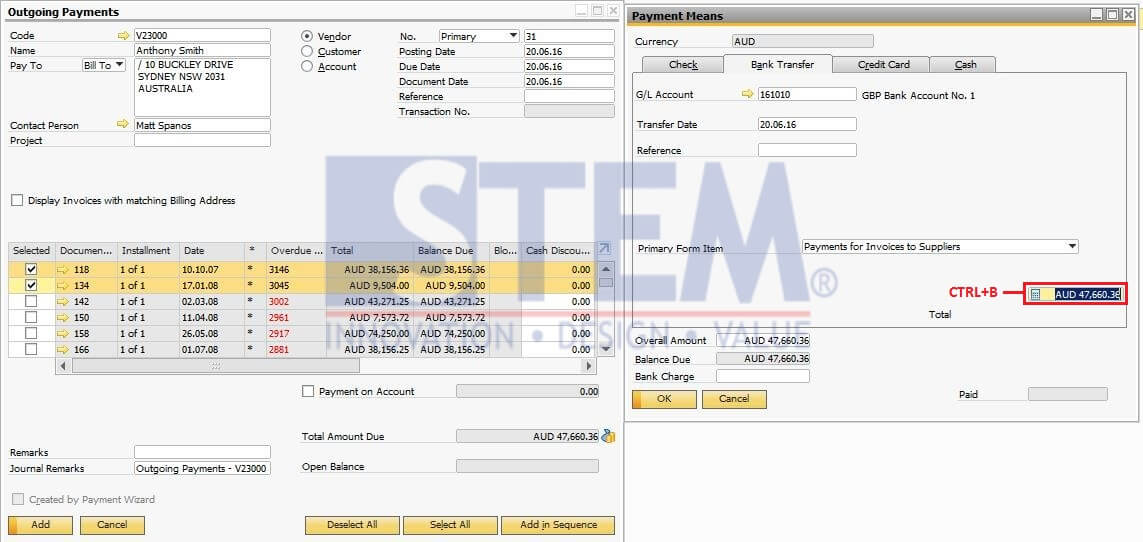1143x542 pixels.
Task: Check the Selected box for document 142
Action: pos(31,302)
